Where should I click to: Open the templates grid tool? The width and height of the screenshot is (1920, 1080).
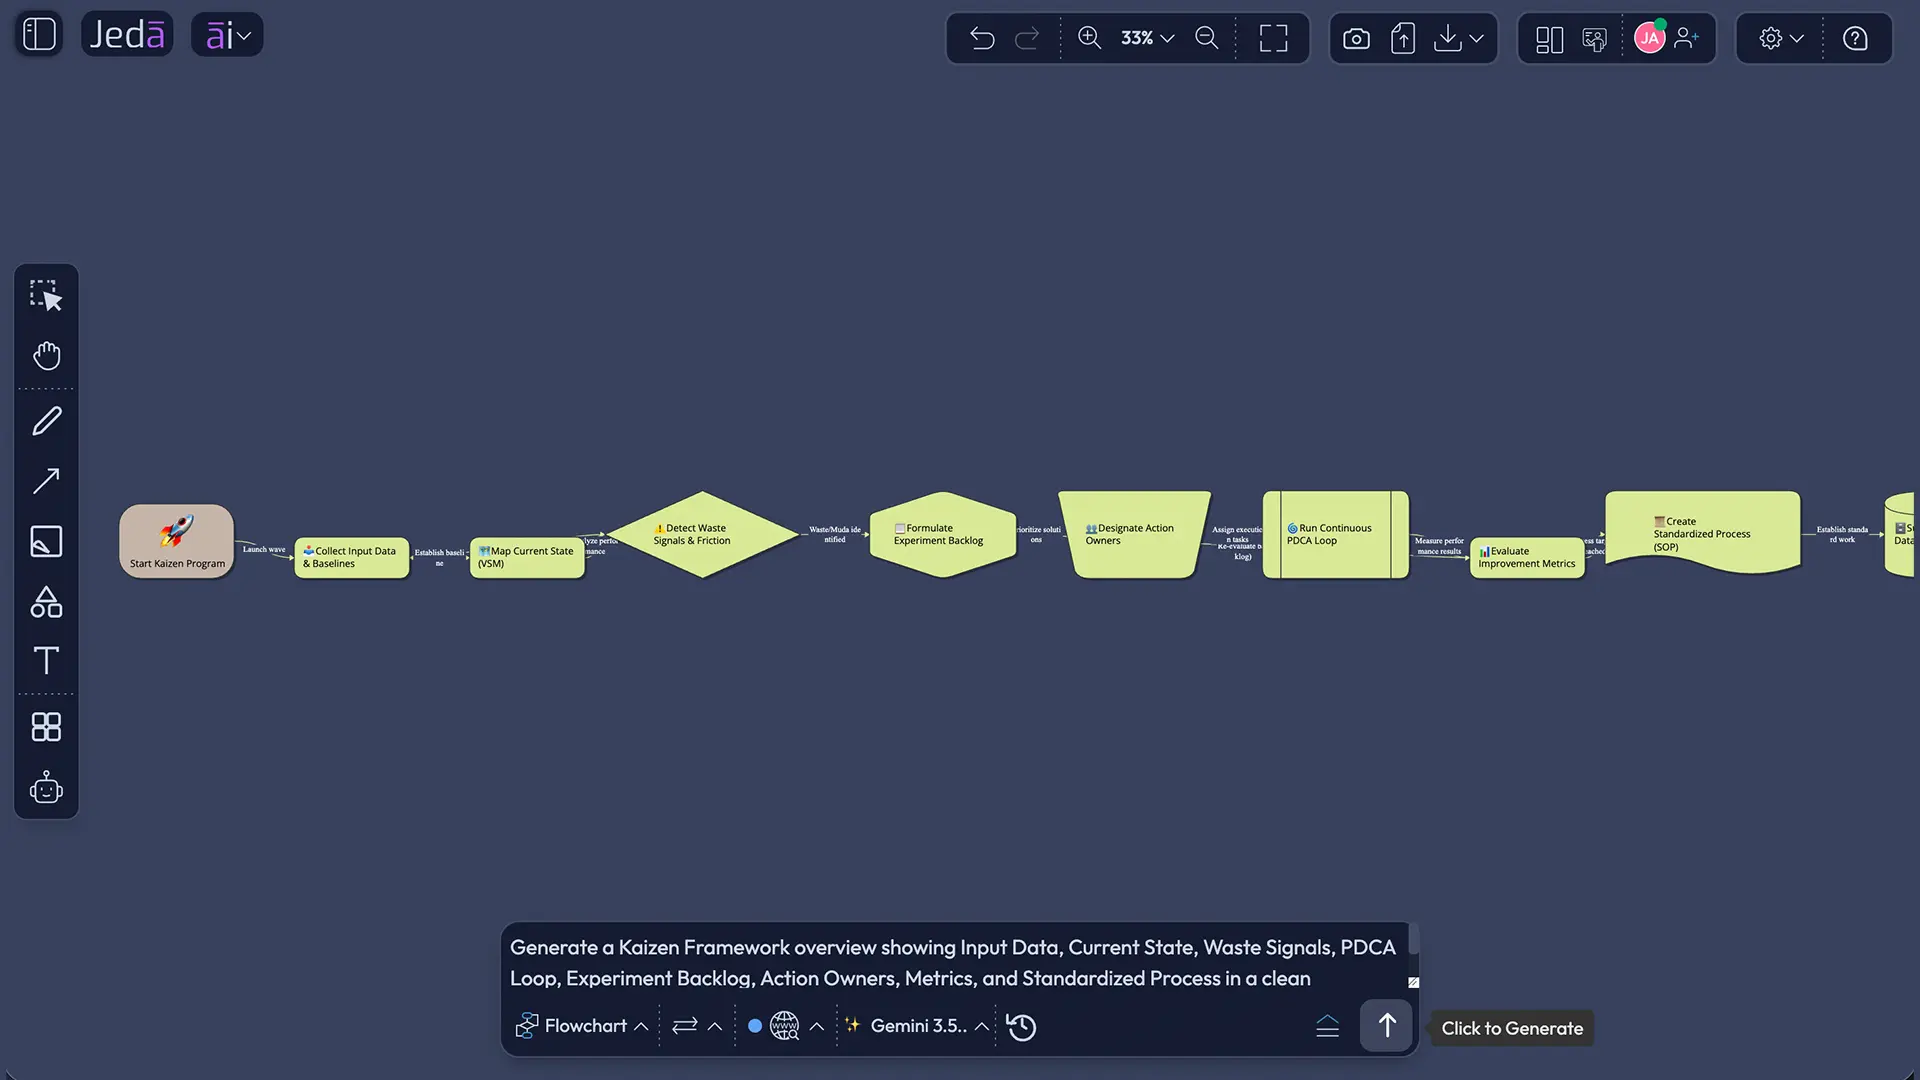[x=46, y=727]
